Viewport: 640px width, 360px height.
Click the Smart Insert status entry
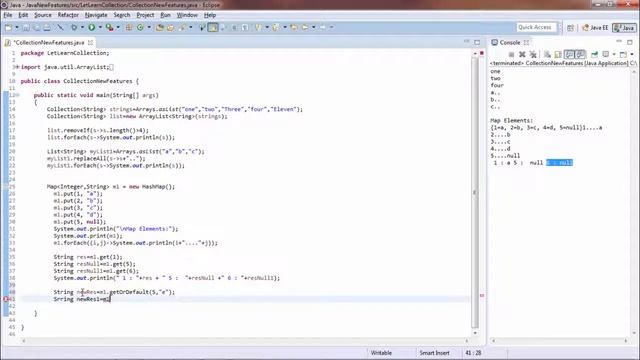[x=434, y=353]
